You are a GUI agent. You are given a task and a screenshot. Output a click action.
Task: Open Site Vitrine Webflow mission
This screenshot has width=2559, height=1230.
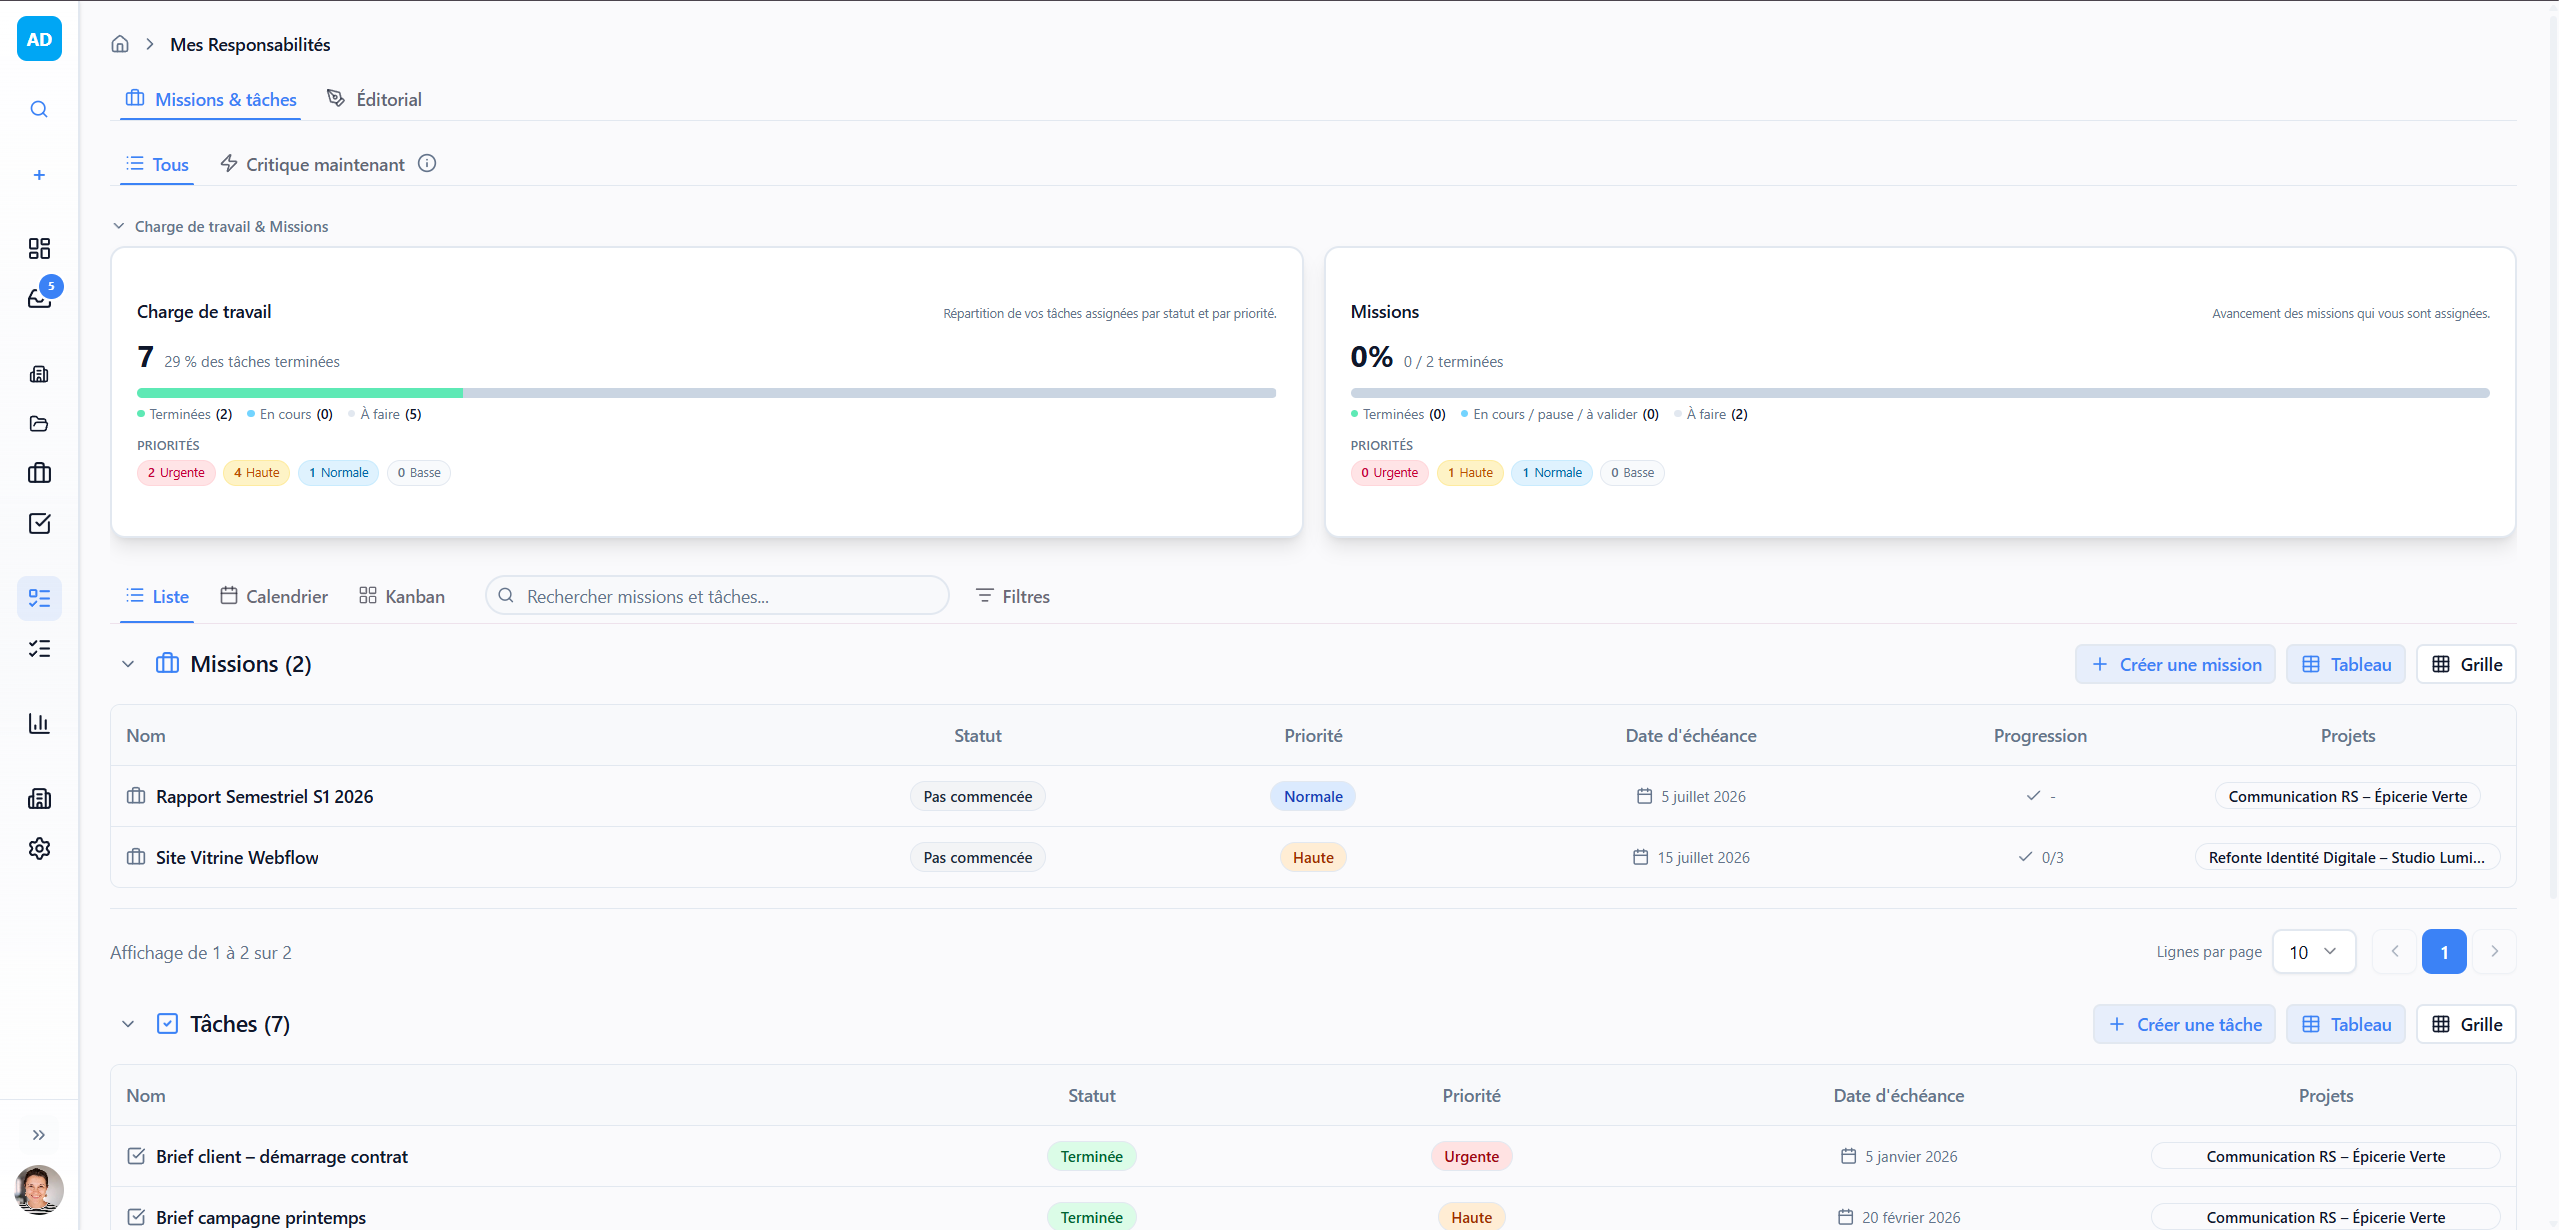coord(237,857)
